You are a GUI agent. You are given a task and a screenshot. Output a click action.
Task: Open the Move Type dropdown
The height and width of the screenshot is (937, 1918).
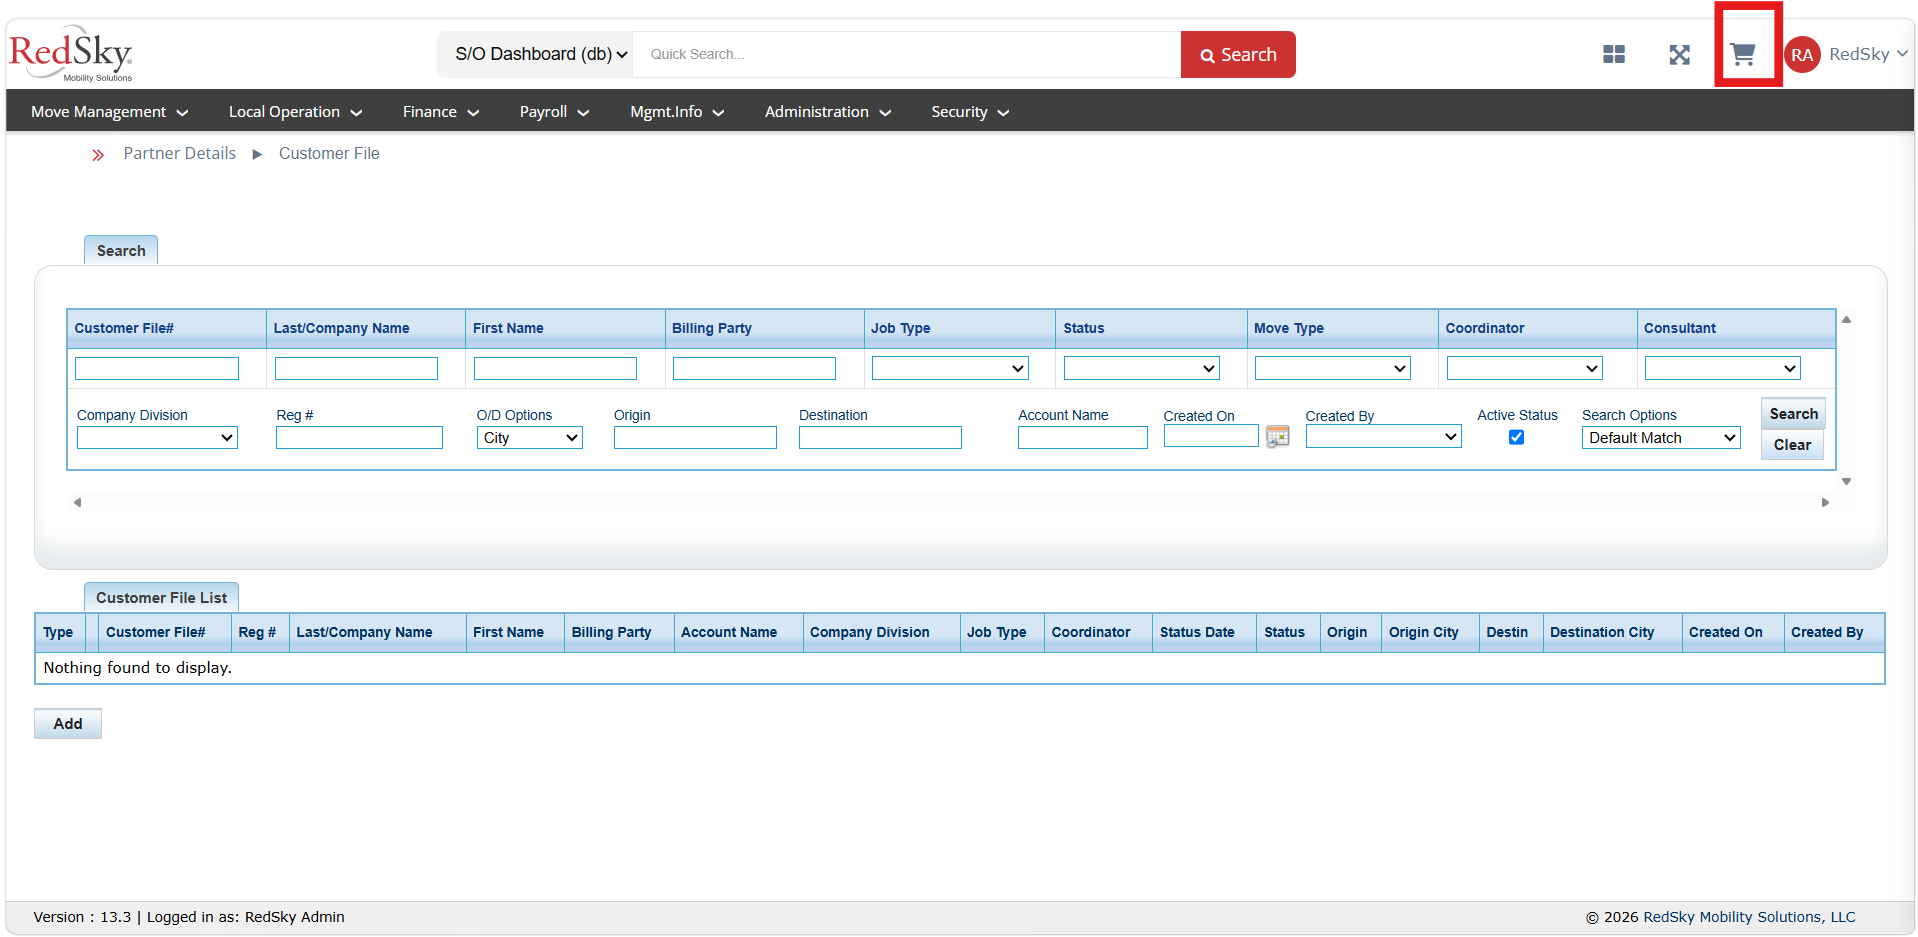[x=1332, y=368]
